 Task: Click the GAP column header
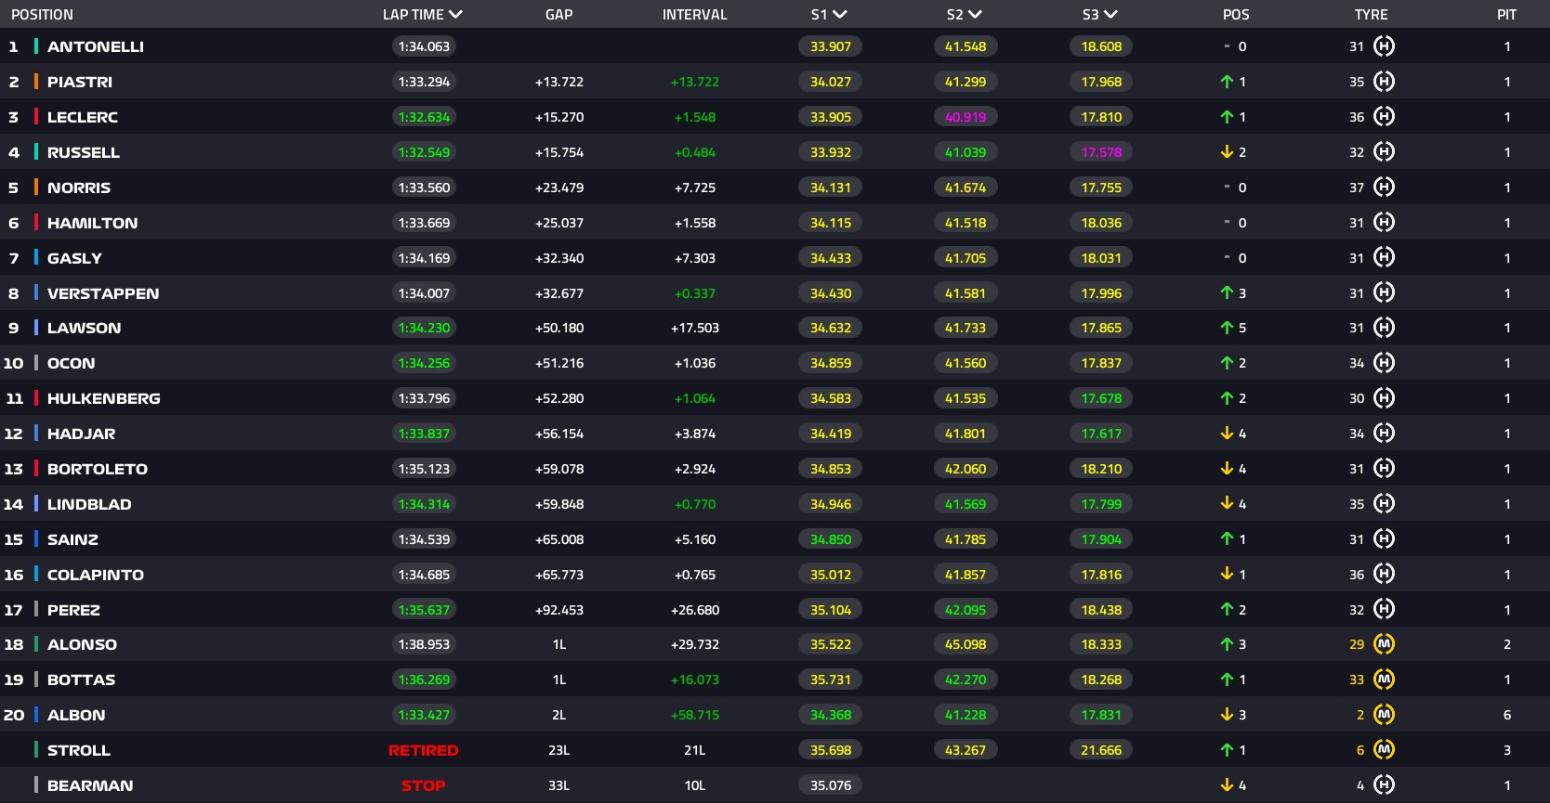559,15
